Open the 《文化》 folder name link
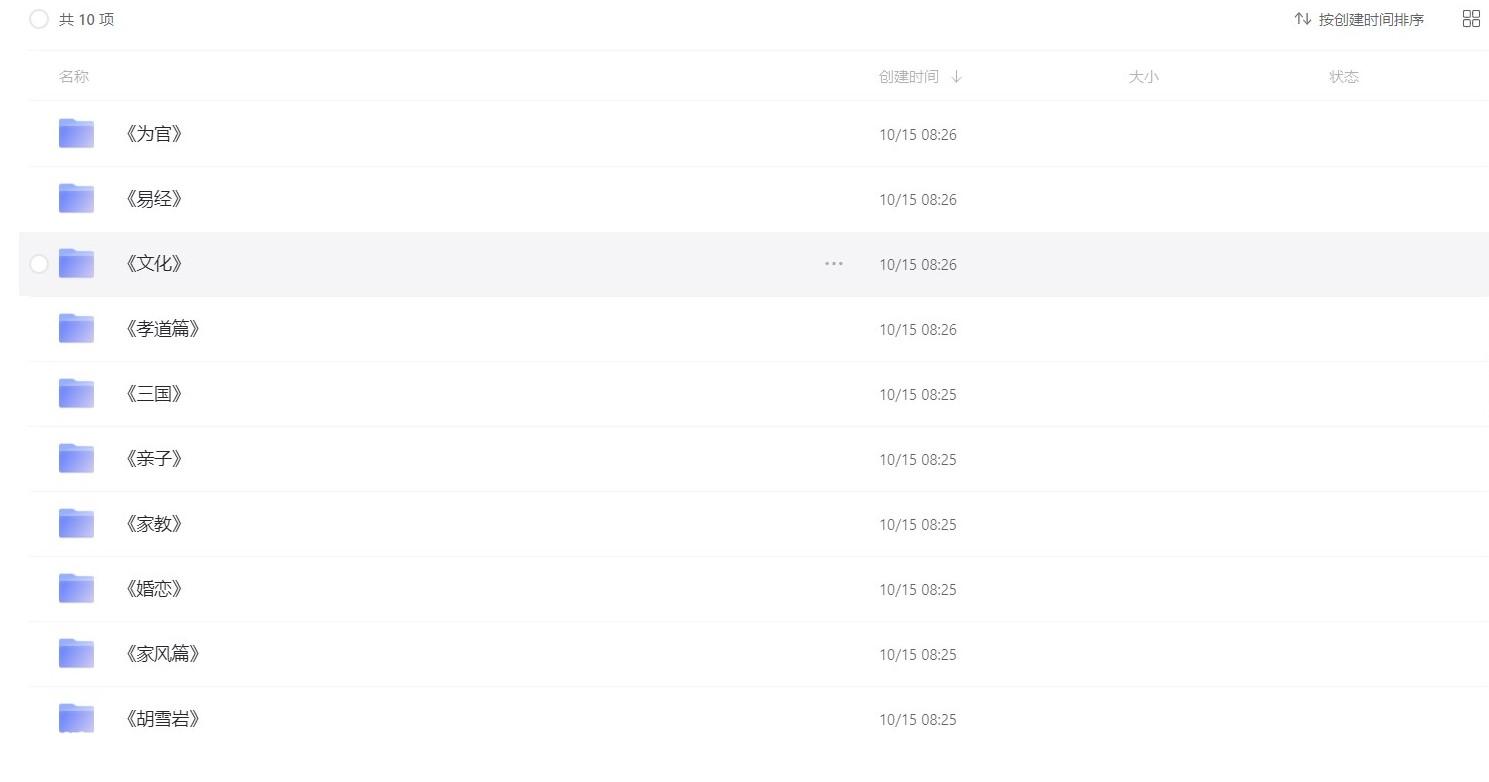Image resolution: width=1489 pixels, height=782 pixels. (x=153, y=264)
